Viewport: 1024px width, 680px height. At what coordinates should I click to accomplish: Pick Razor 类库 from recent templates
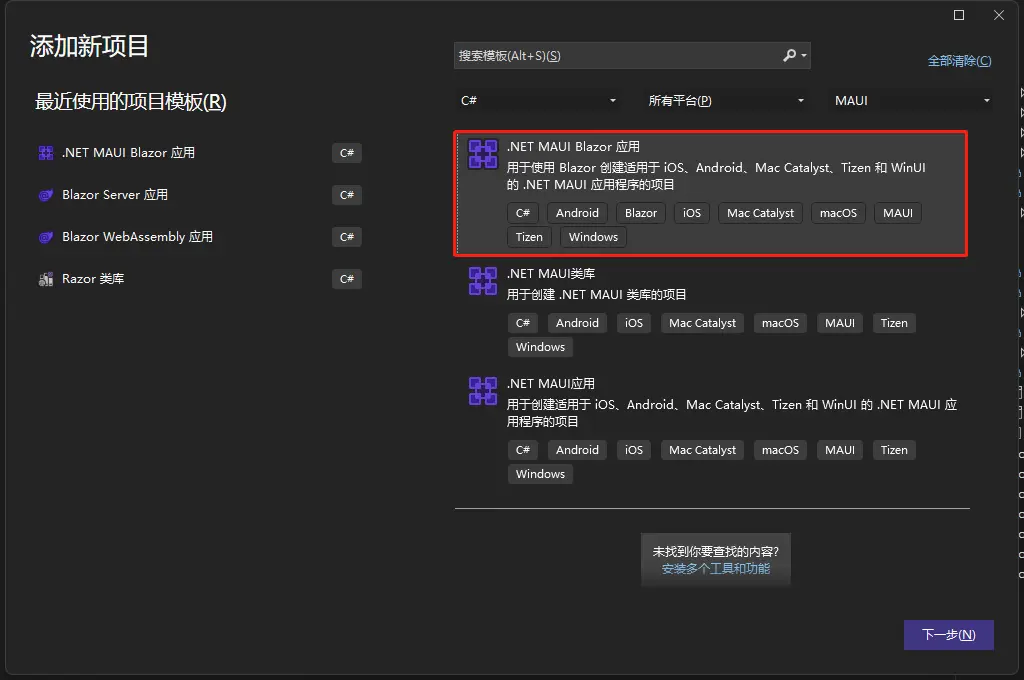93,279
